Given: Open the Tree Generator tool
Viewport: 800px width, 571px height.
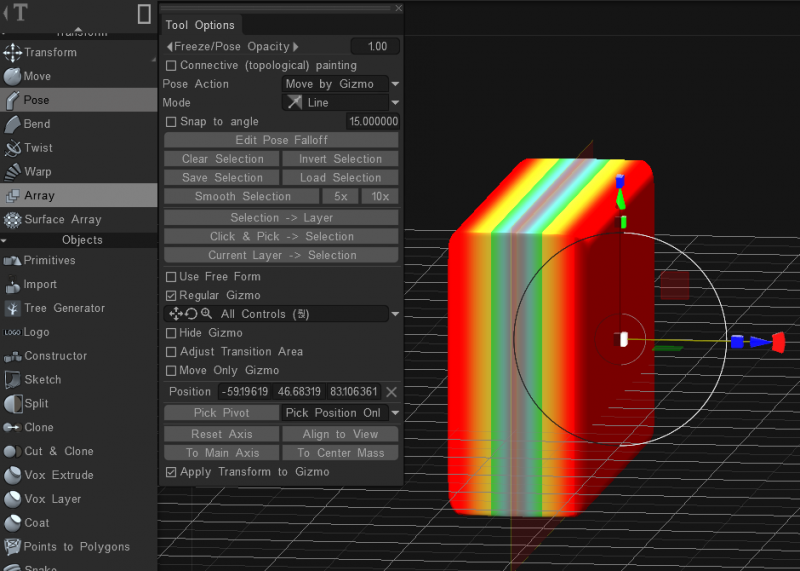Looking at the screenshot, I should [64, 308].
